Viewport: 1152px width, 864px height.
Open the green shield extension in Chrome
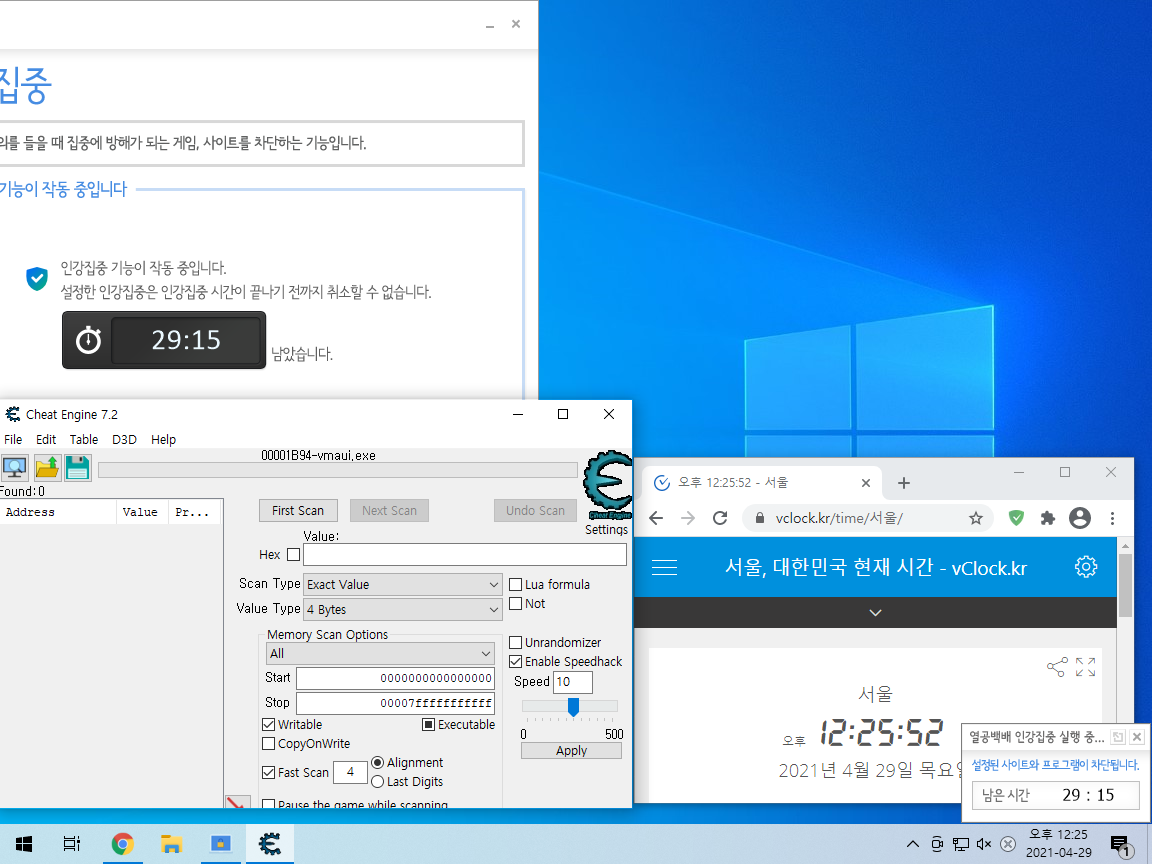pyautogui.click(x=1016, y=518)
